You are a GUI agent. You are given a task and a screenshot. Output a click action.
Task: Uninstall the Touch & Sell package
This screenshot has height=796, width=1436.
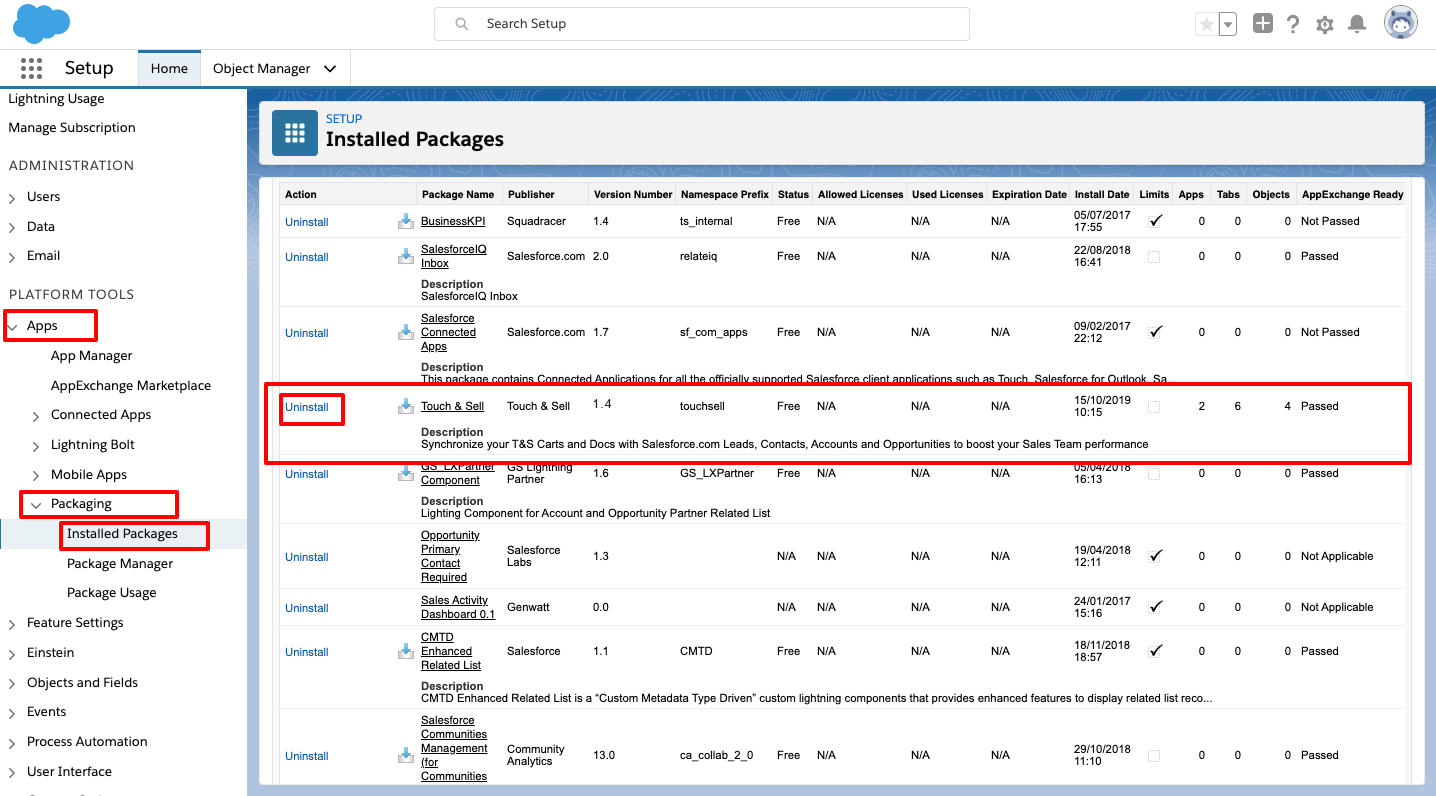point(307,407)
